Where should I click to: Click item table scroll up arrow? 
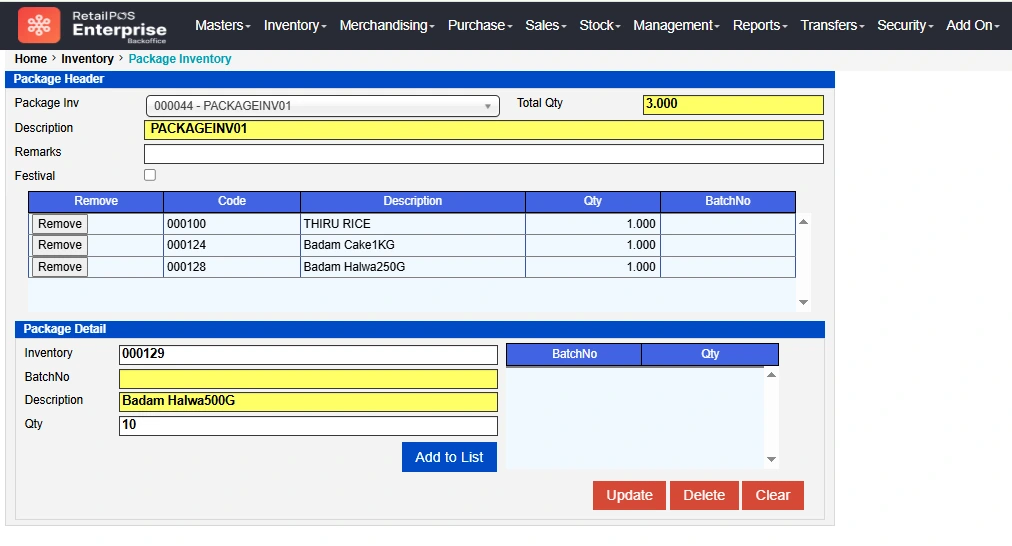point(804,222)
